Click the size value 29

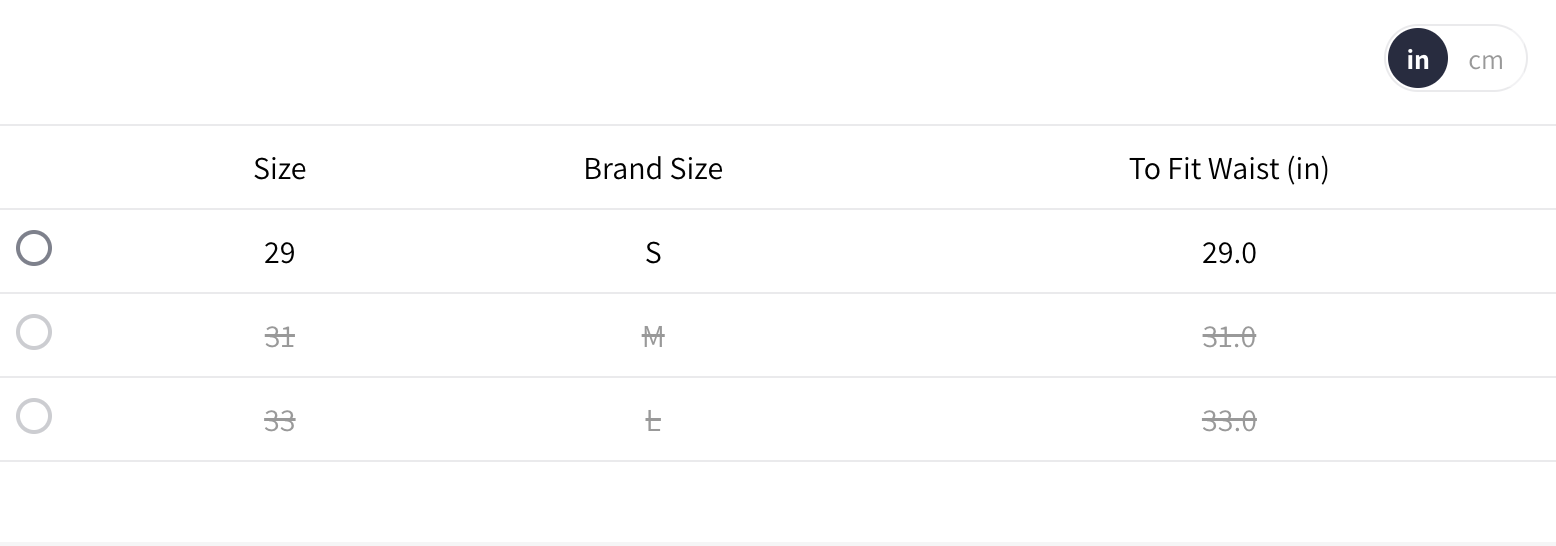tap(279, 253)
